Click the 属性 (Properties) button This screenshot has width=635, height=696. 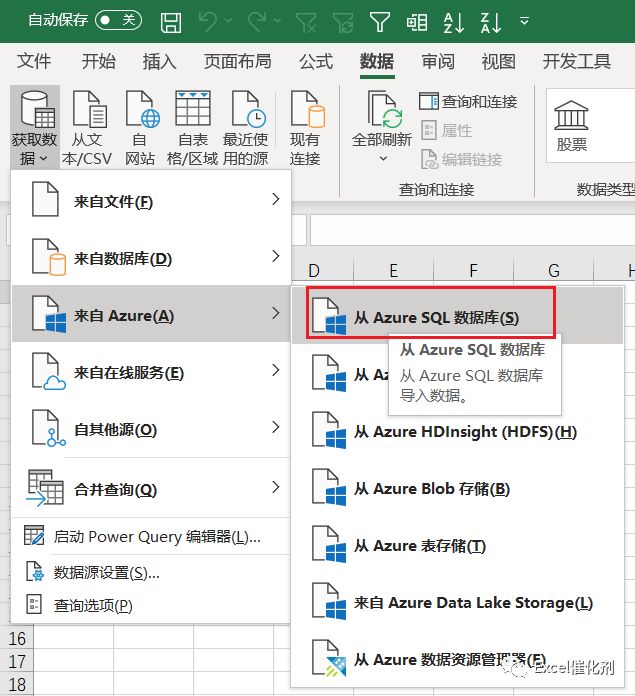tap(446, 130)
